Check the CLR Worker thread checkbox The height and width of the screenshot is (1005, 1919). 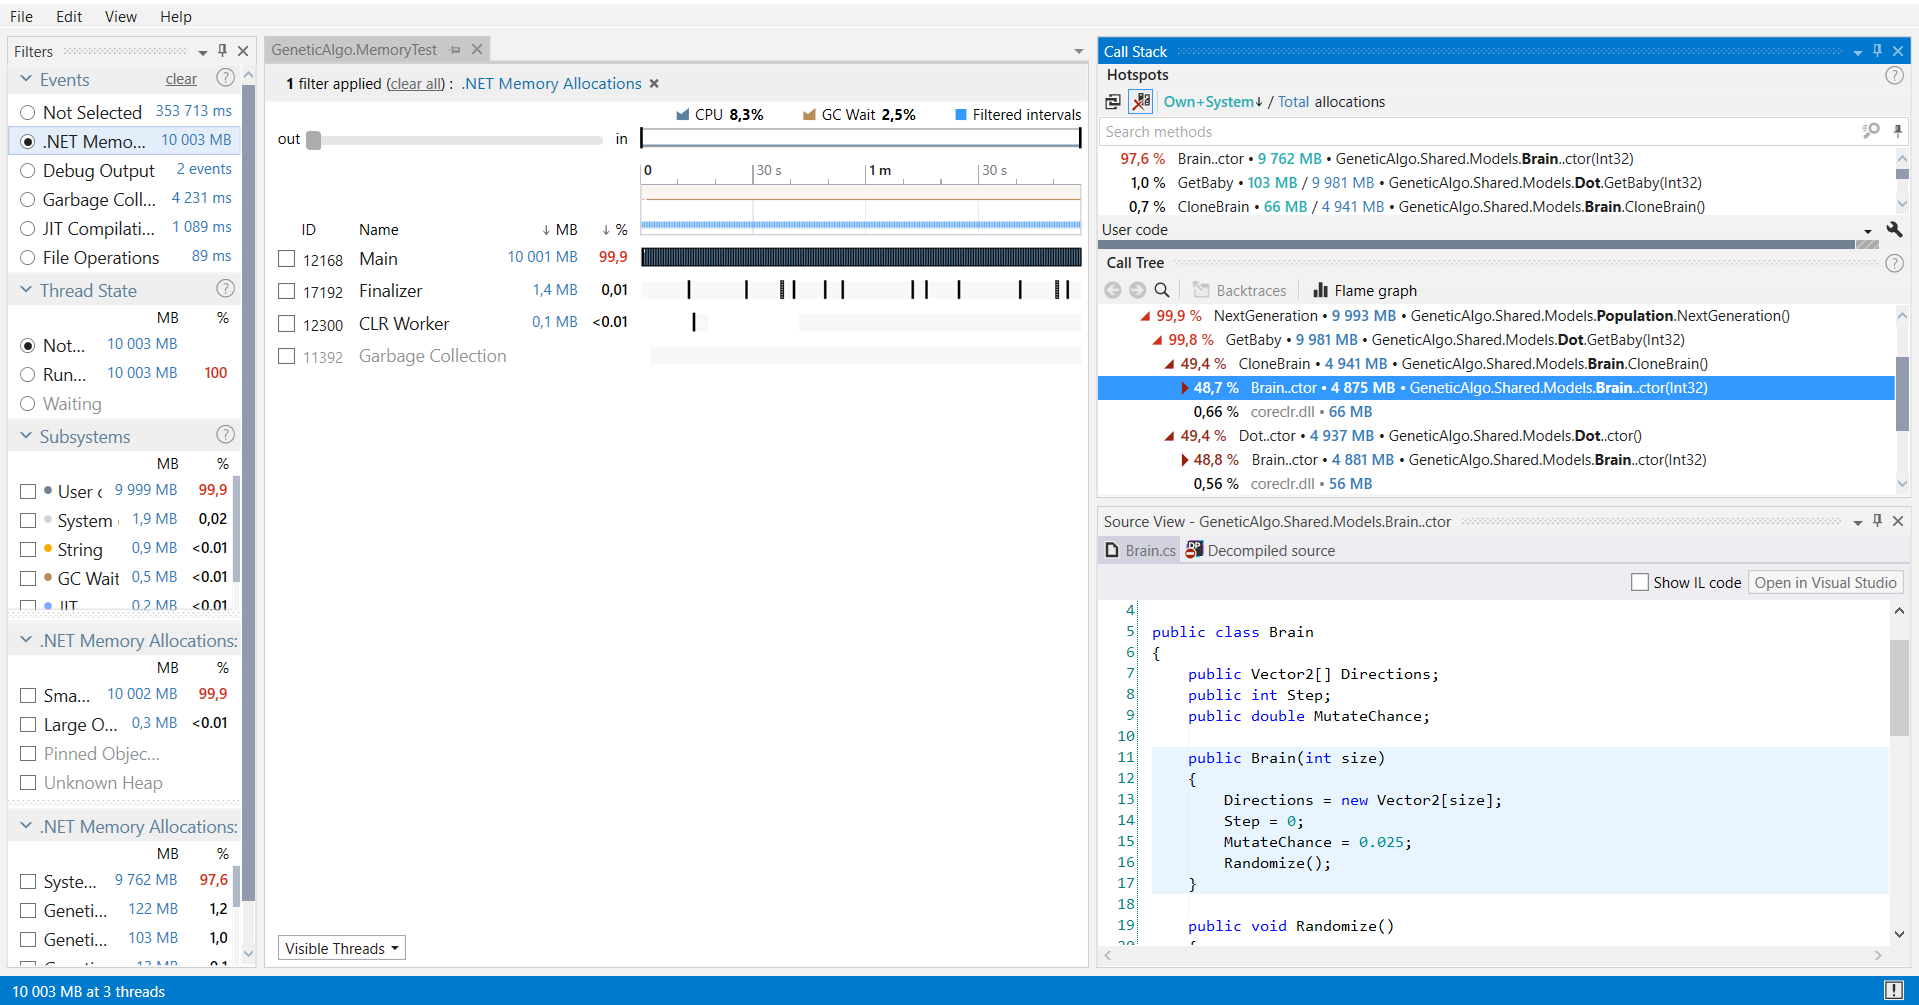287,324
